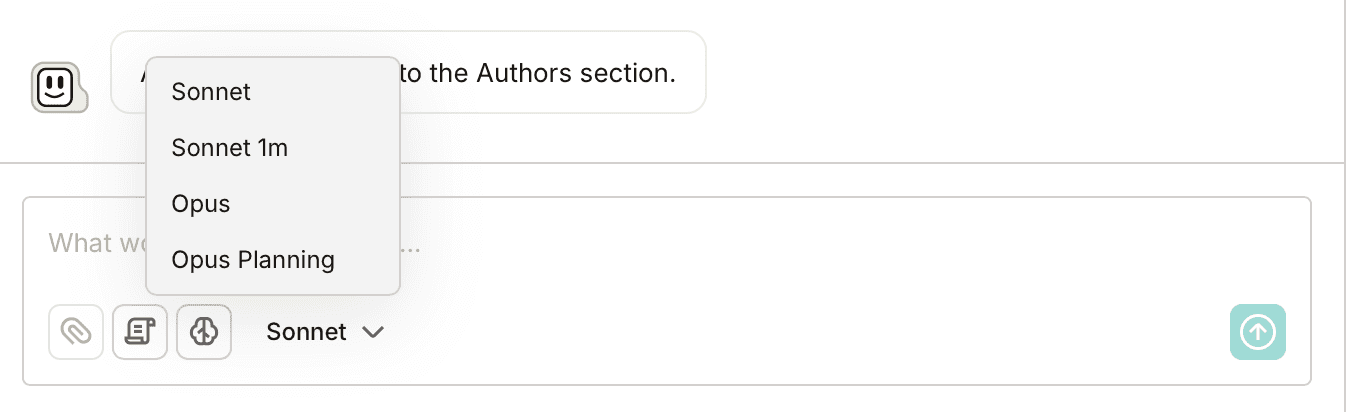Screen dimensions: 1346x412
Task: Pick Opus from the model list
Action: 201,204
